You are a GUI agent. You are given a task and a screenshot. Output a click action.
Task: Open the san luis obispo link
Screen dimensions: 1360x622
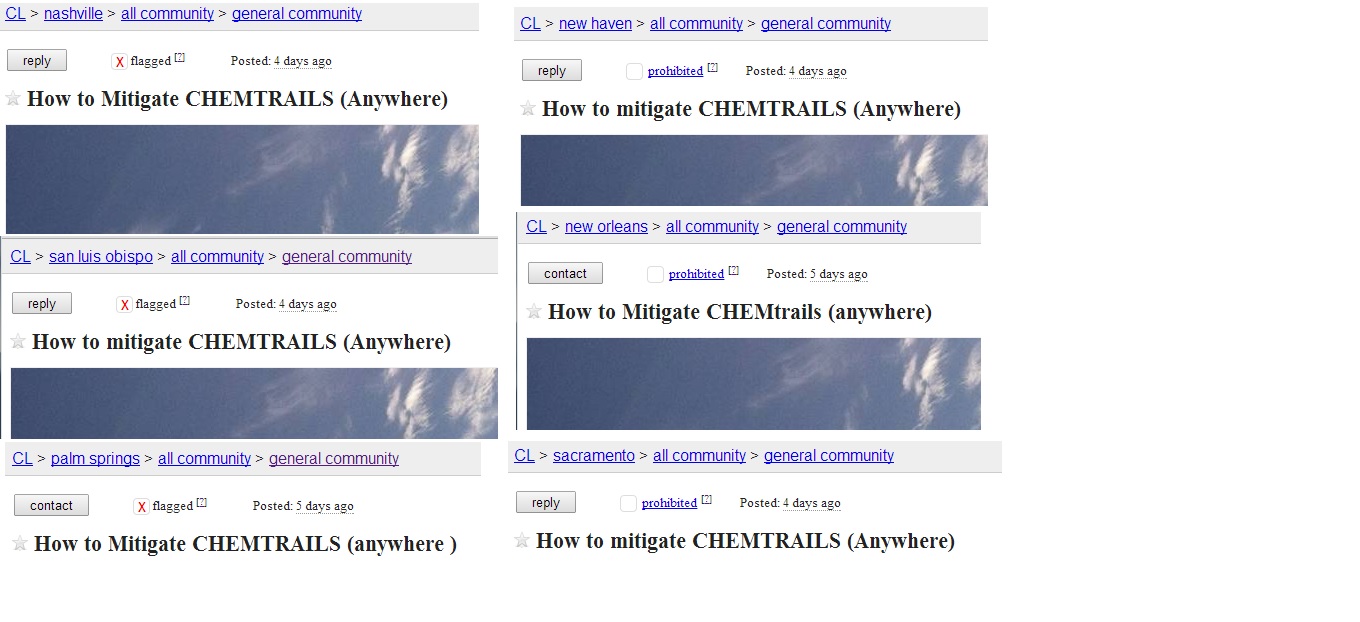[101, 256]
